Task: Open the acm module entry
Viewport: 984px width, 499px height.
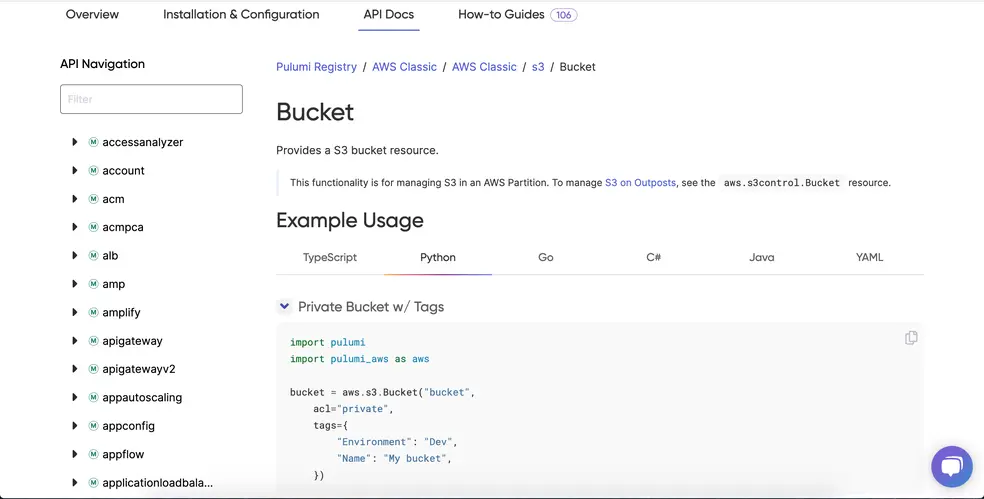Action: (113, 198)
